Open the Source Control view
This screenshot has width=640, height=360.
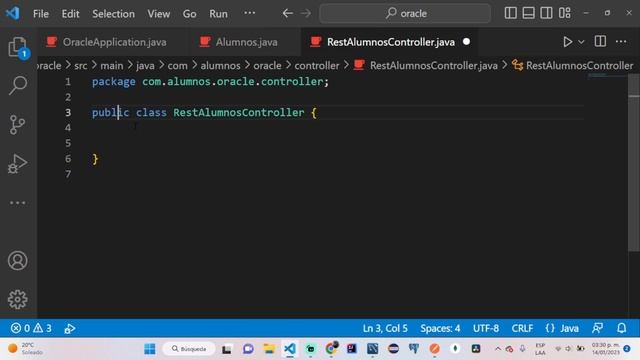tap(18, 124)
